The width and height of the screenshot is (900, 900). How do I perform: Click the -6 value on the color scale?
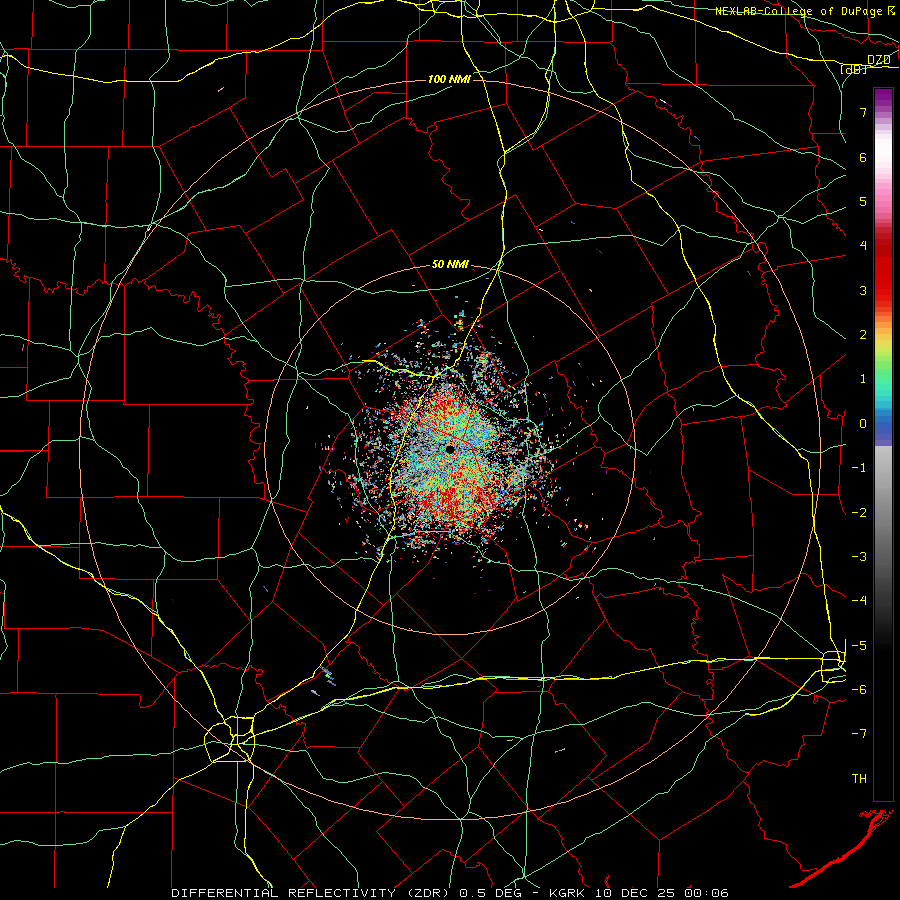coord(859,690)
